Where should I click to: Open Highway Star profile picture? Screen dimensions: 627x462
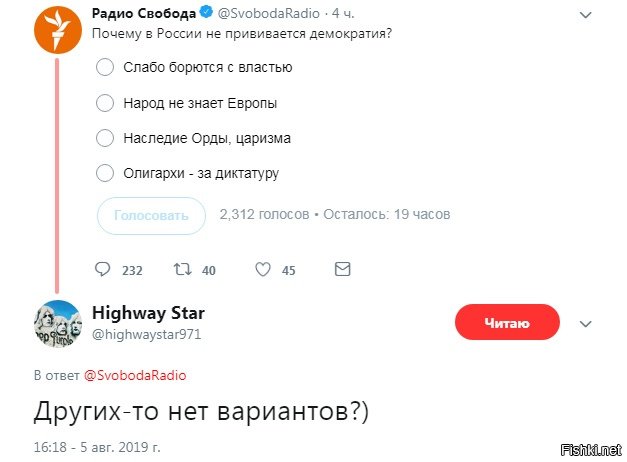coord(57,323)
